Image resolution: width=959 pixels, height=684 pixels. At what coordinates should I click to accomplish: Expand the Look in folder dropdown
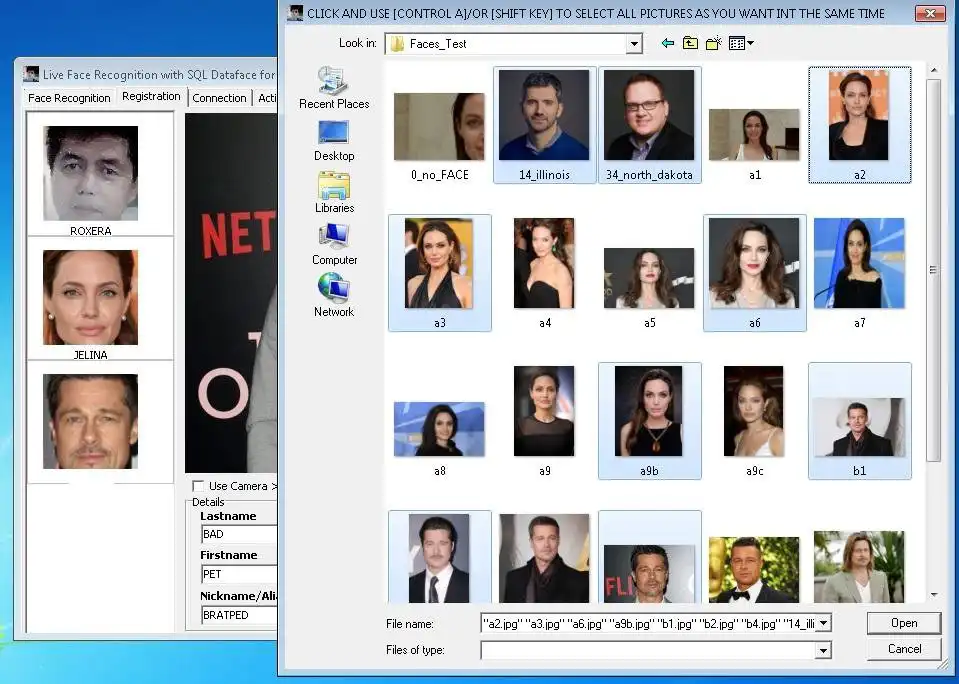pos(634,43)
